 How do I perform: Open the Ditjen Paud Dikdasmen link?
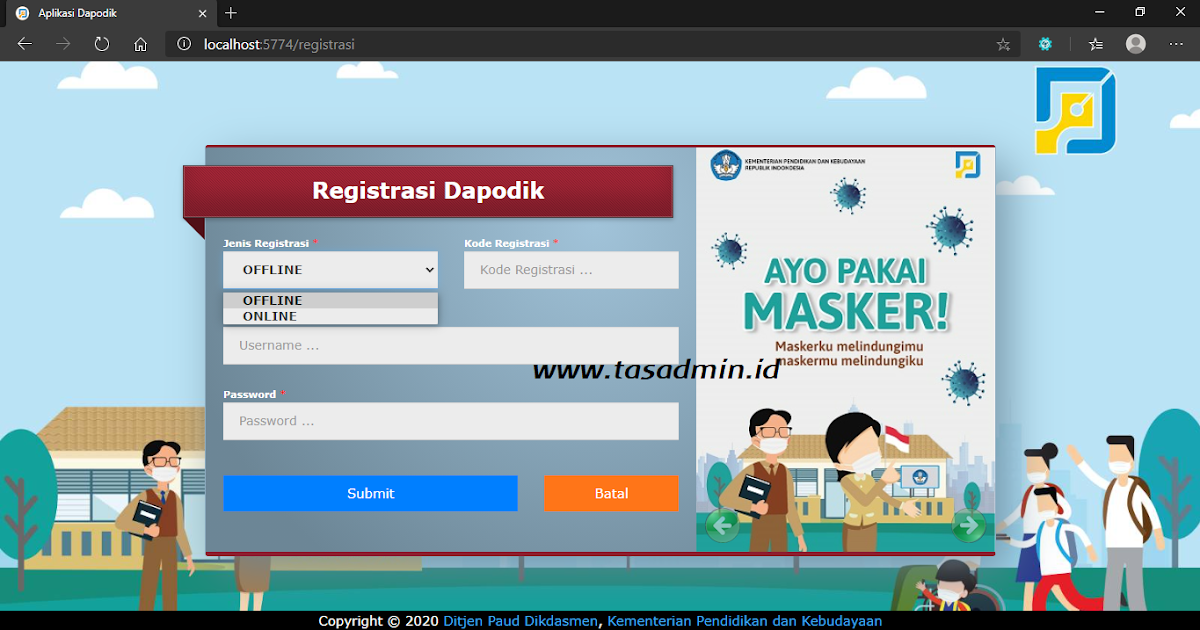pyautogui.click(x=520, y=621)
